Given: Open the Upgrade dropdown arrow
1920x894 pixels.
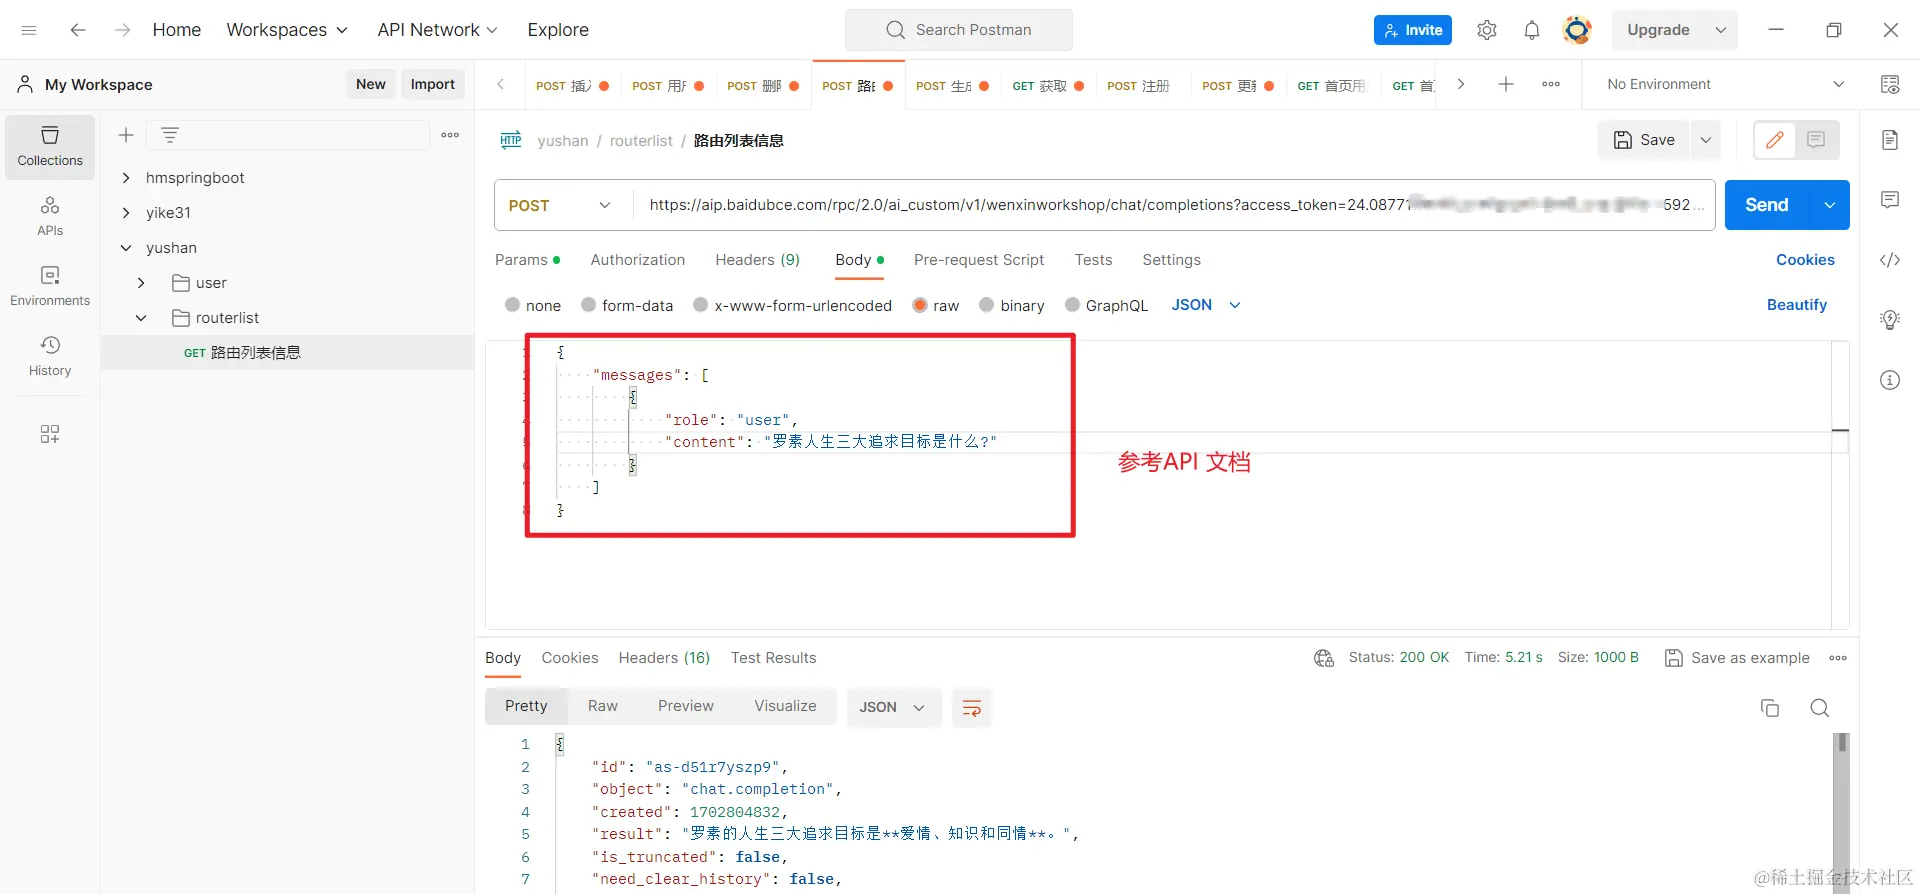Looking at the screenshot, I should [1721, 30].
